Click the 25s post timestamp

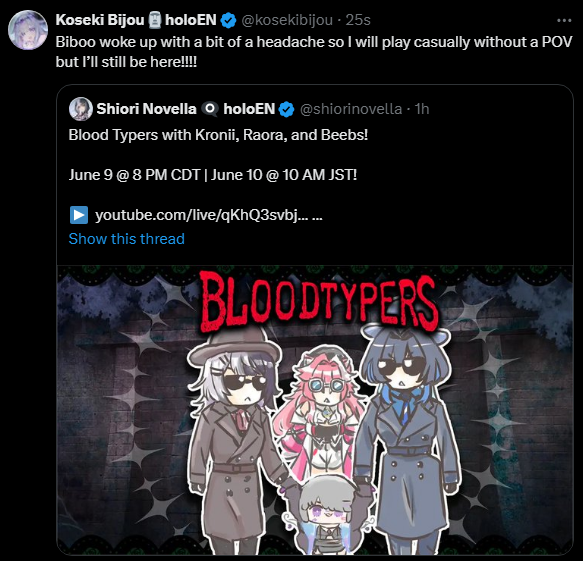point(358,20)
